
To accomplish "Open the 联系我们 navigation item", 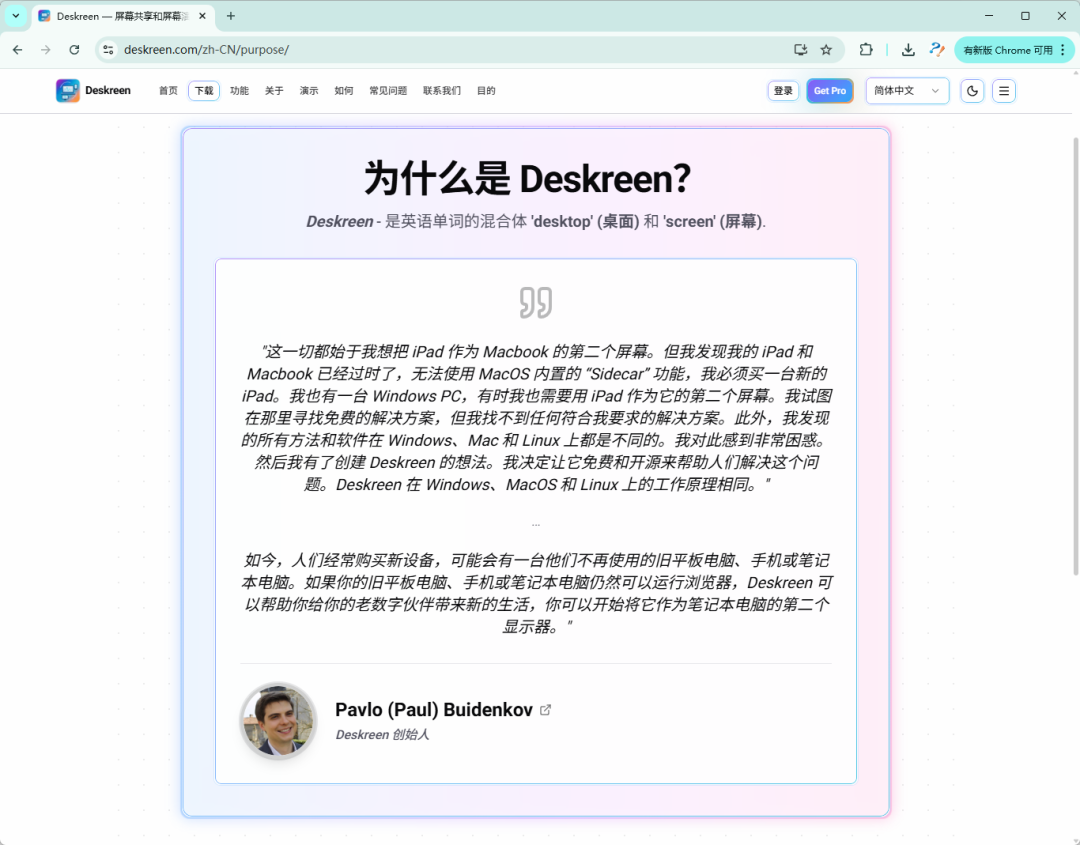I will (x=442, y=91).
